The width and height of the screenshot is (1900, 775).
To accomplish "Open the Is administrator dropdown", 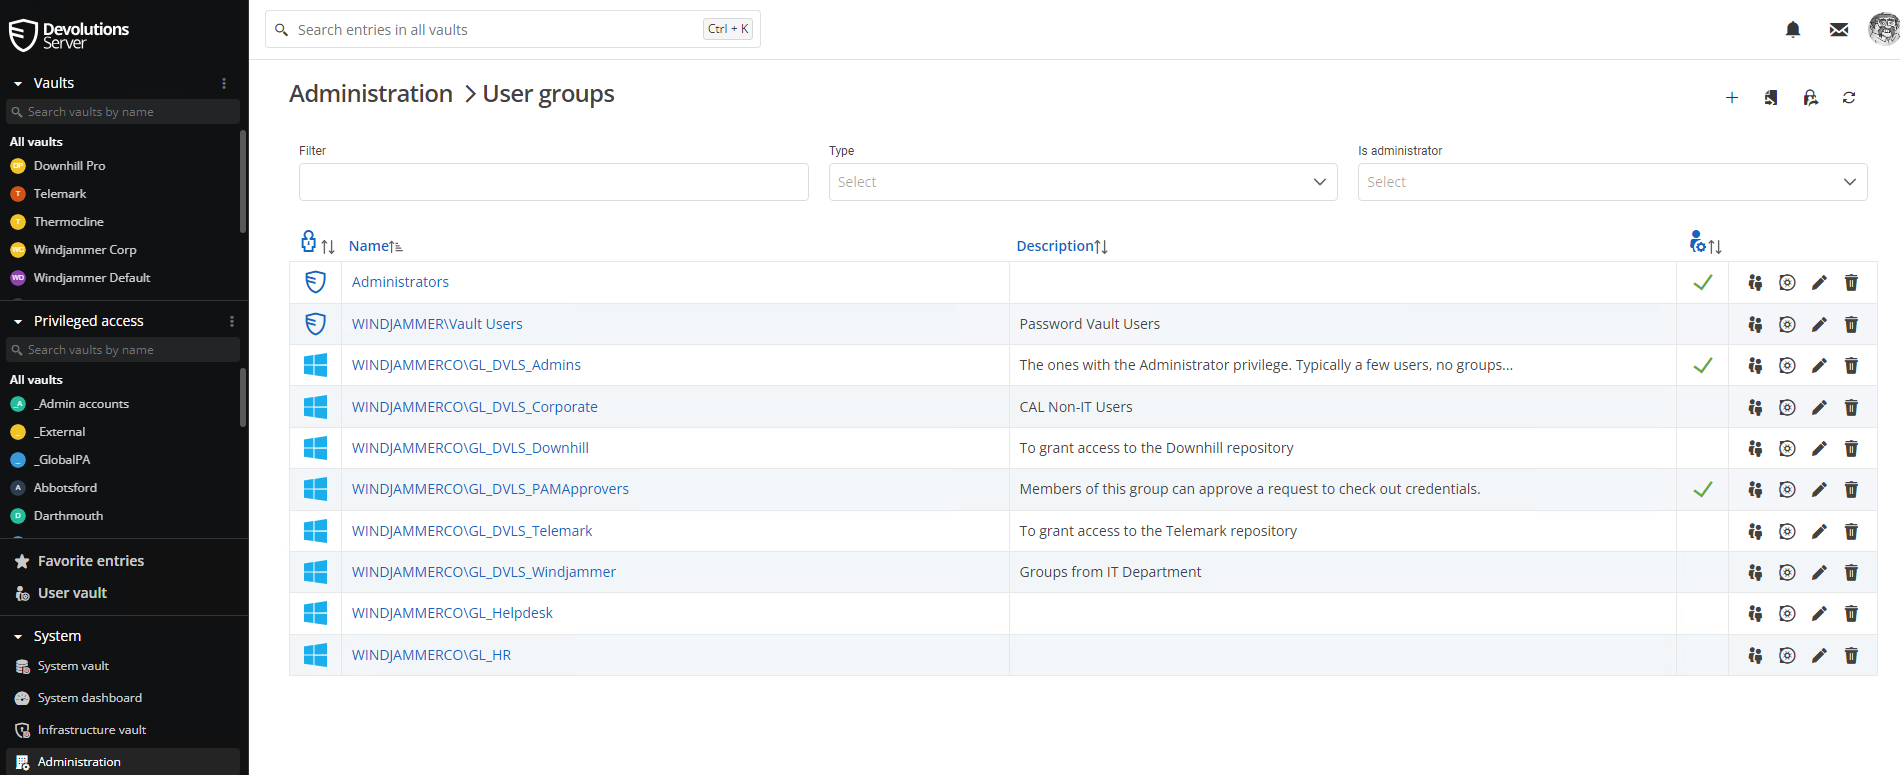I will [x=1612, y=182].
